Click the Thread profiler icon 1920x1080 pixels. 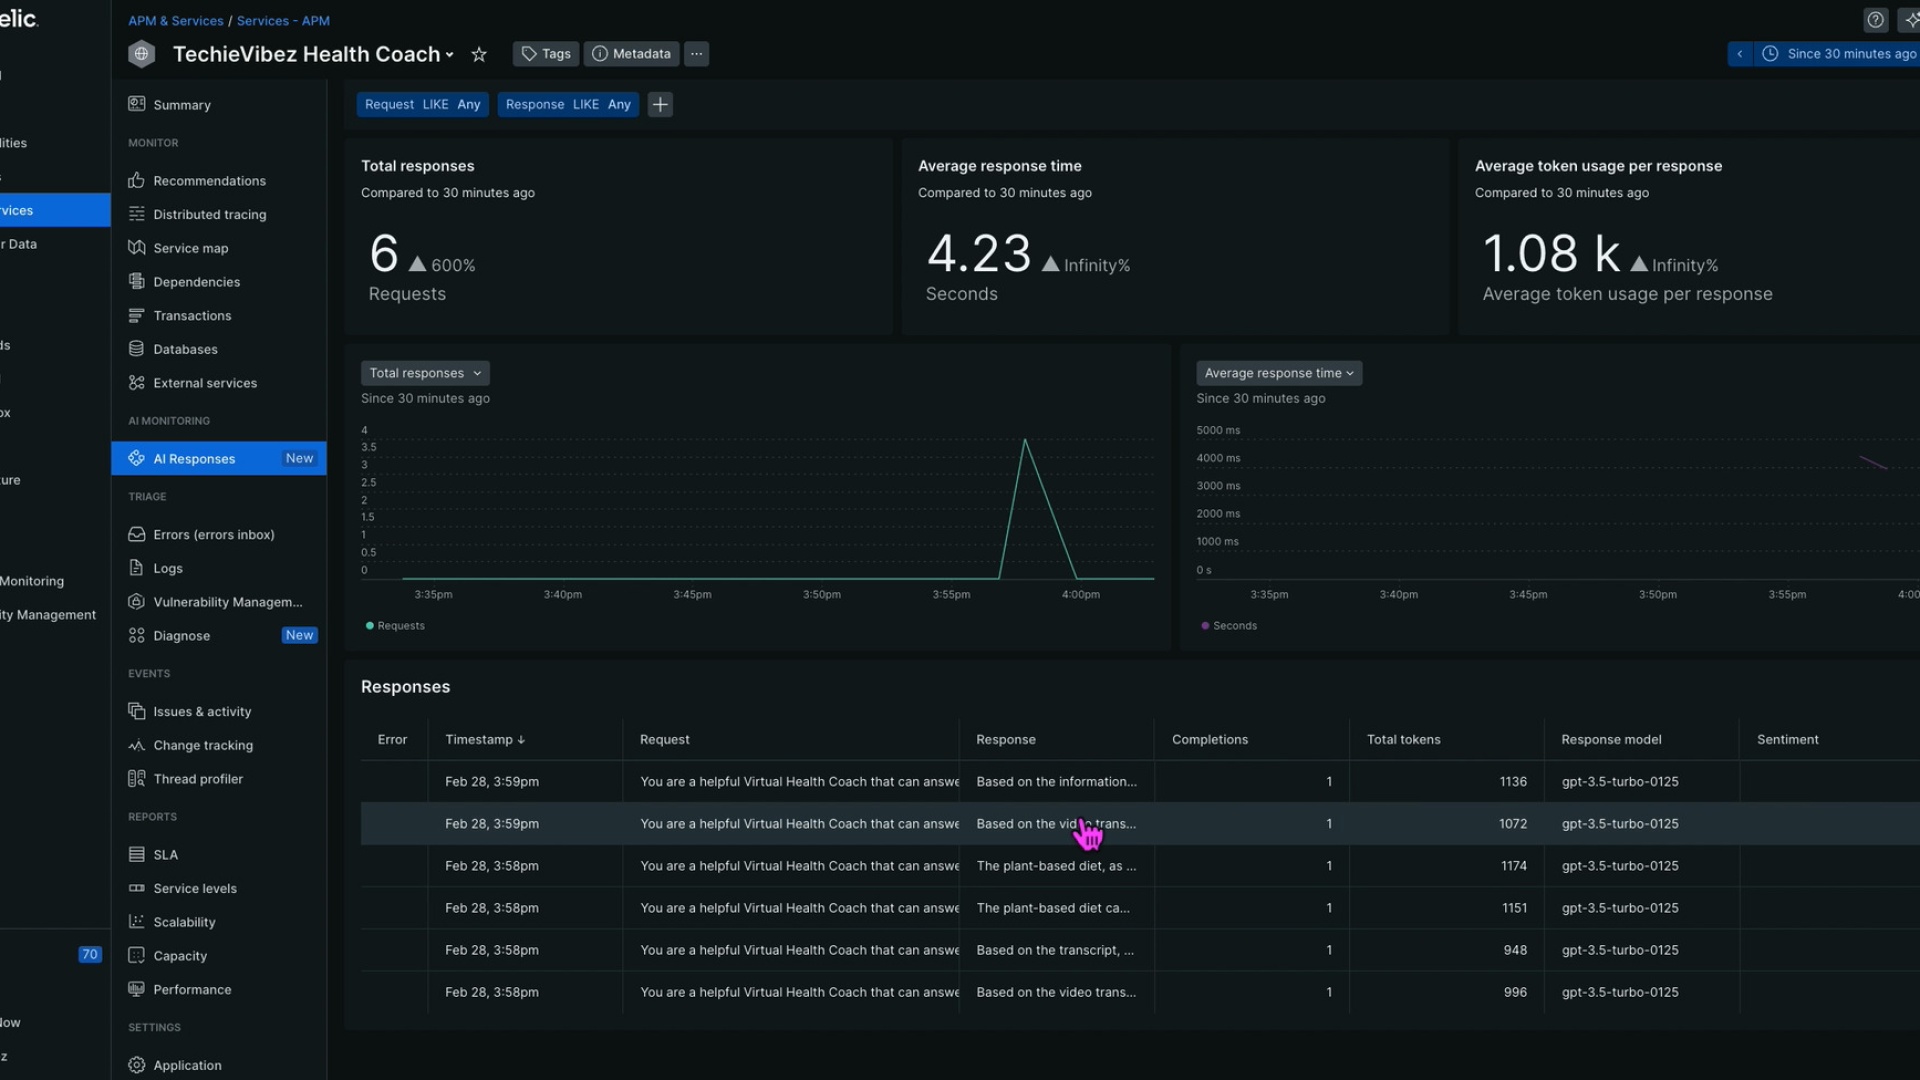137,778
